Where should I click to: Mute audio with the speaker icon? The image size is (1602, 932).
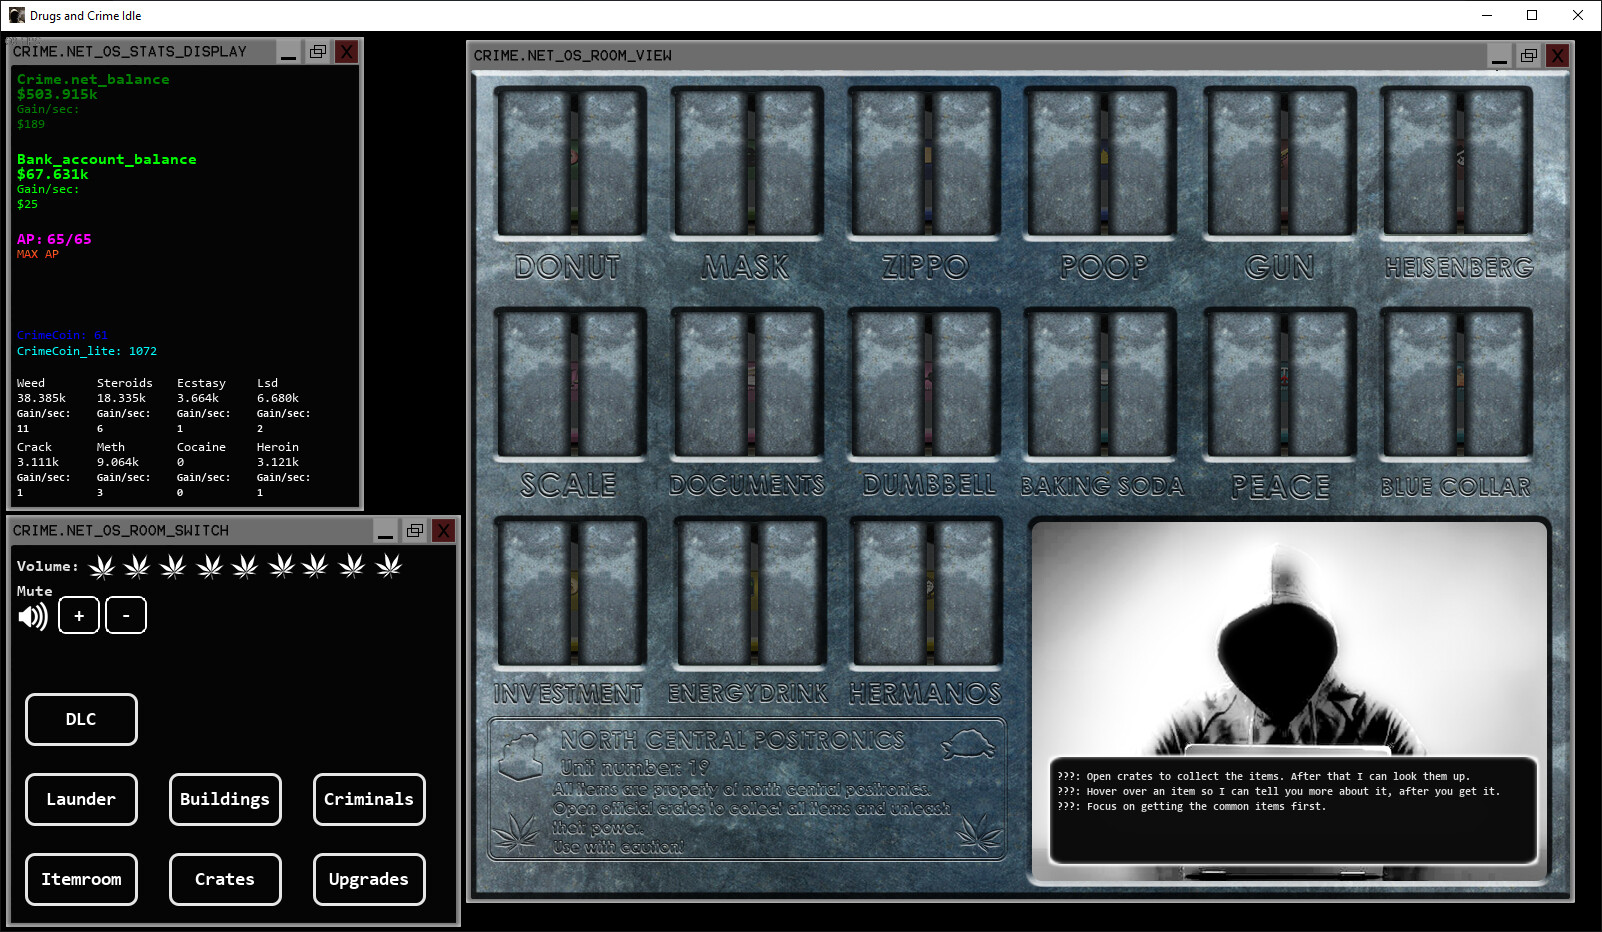click(33, 616)
